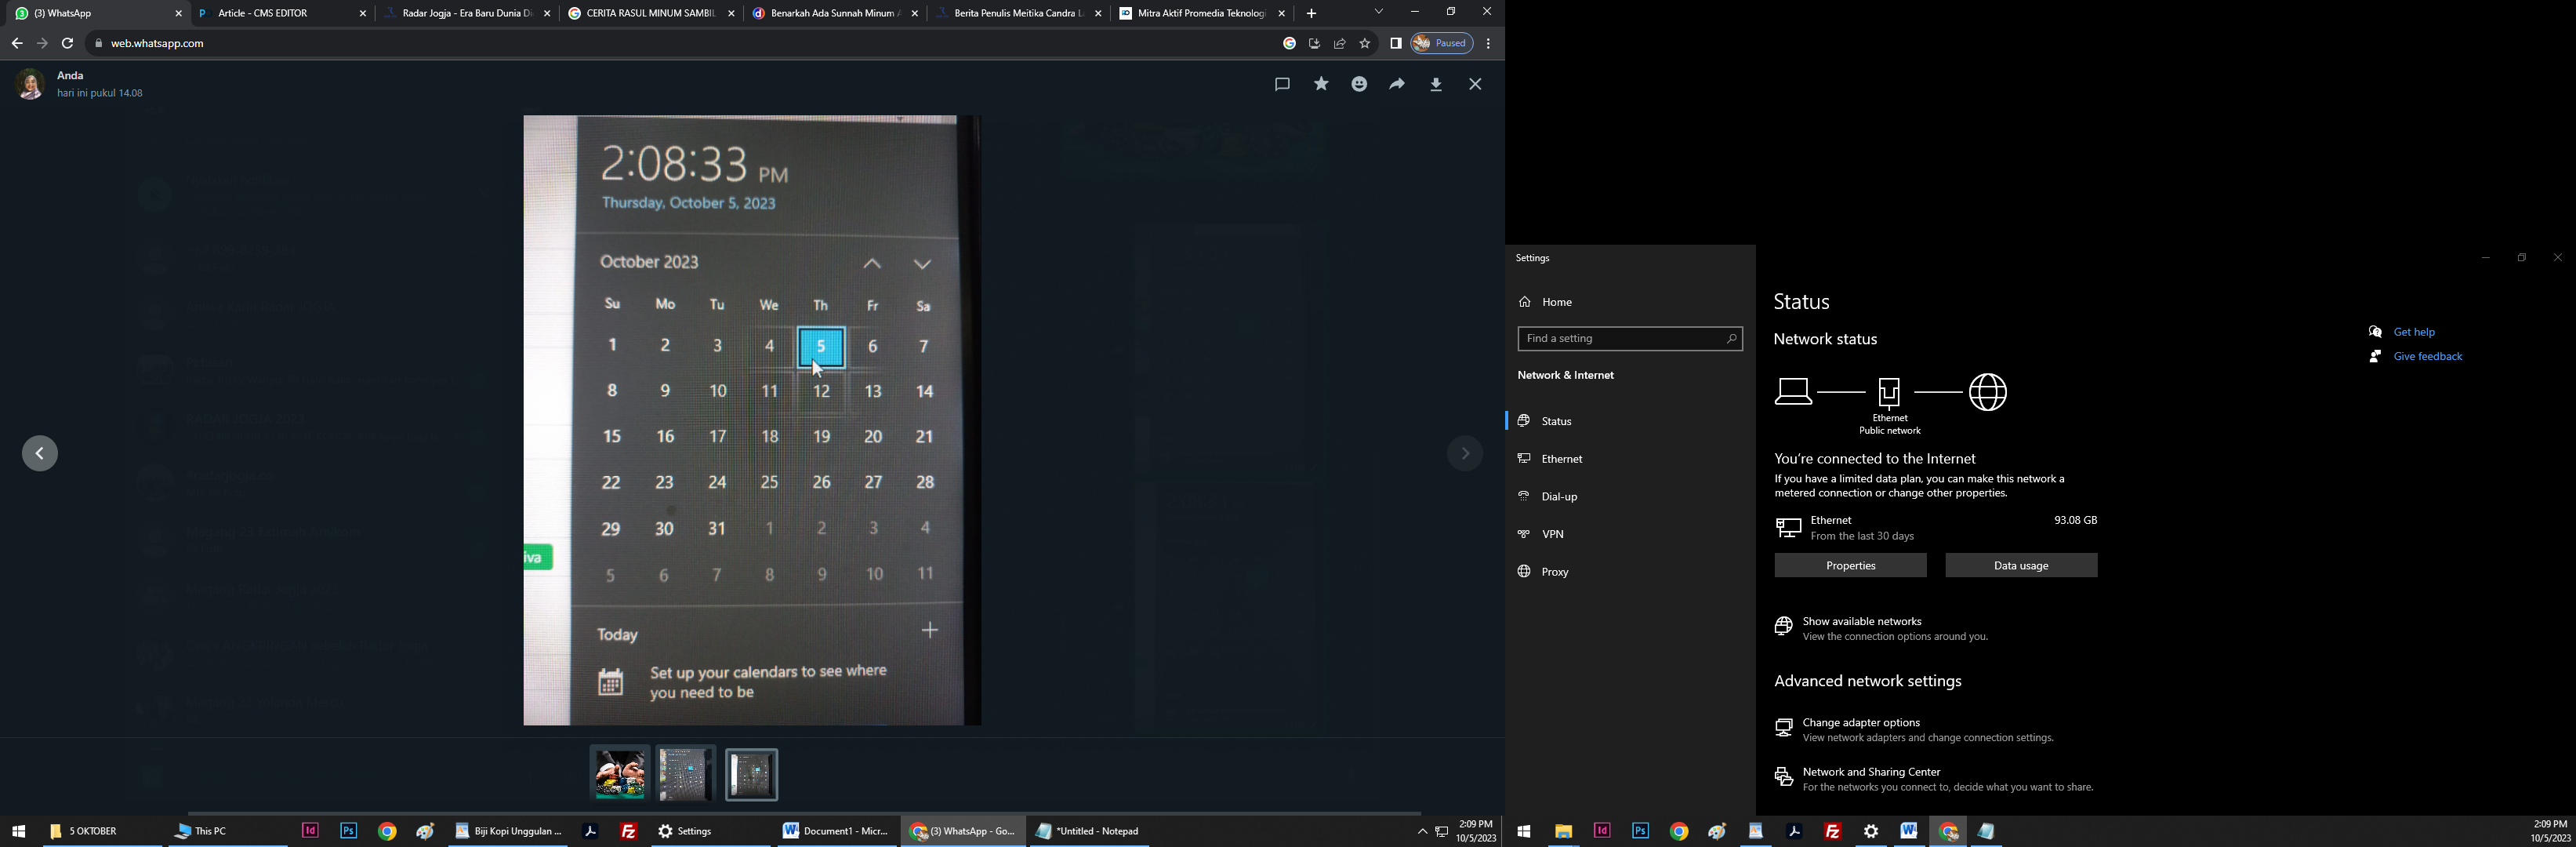Open the Get help link
2576x847 pixels.
(2414, 332)
